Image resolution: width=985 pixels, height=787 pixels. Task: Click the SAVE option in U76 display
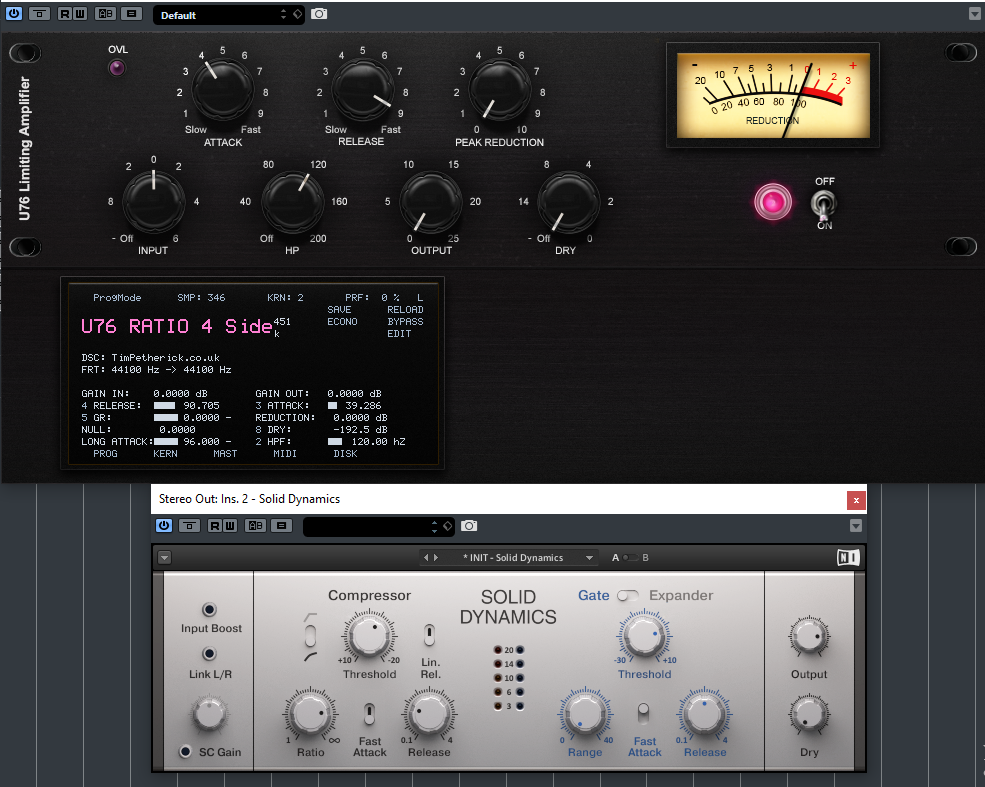(x=339, y=310)
